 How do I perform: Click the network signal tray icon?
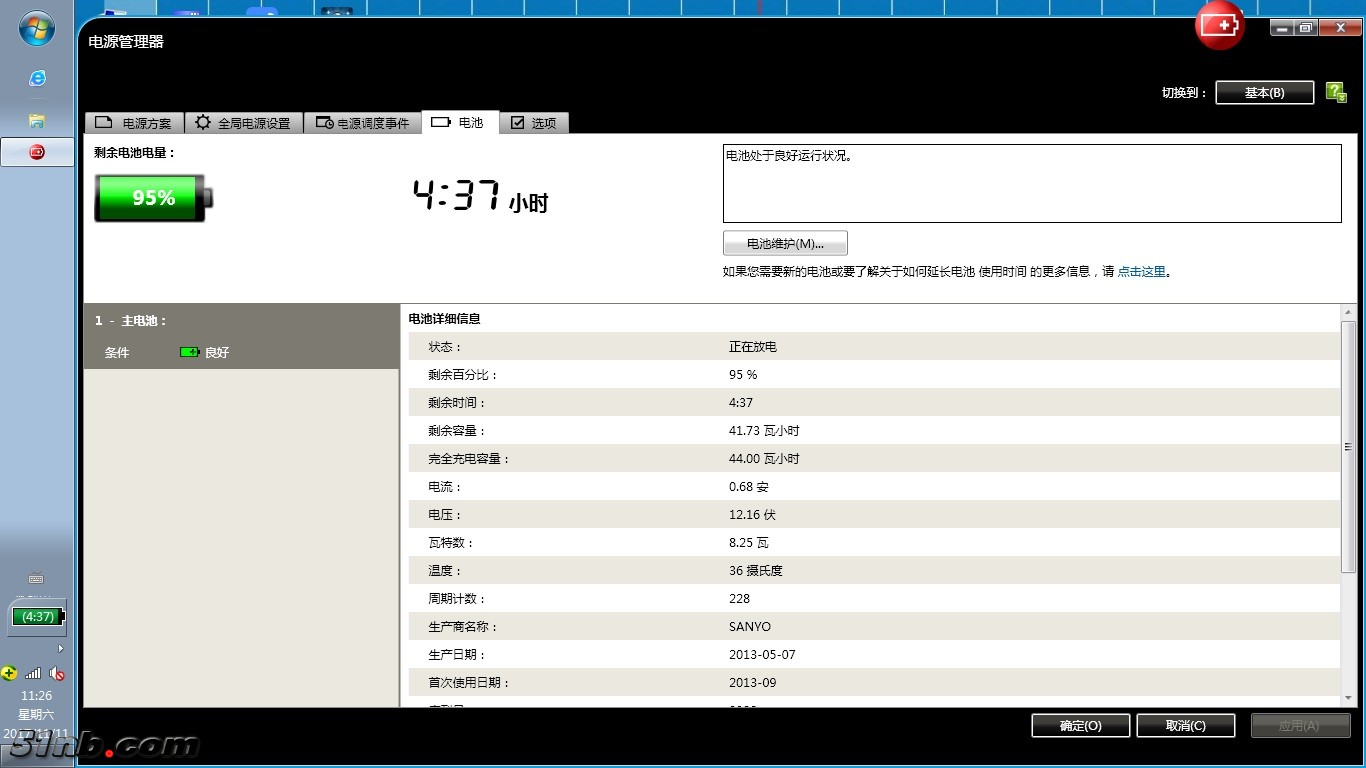point(33,674)
